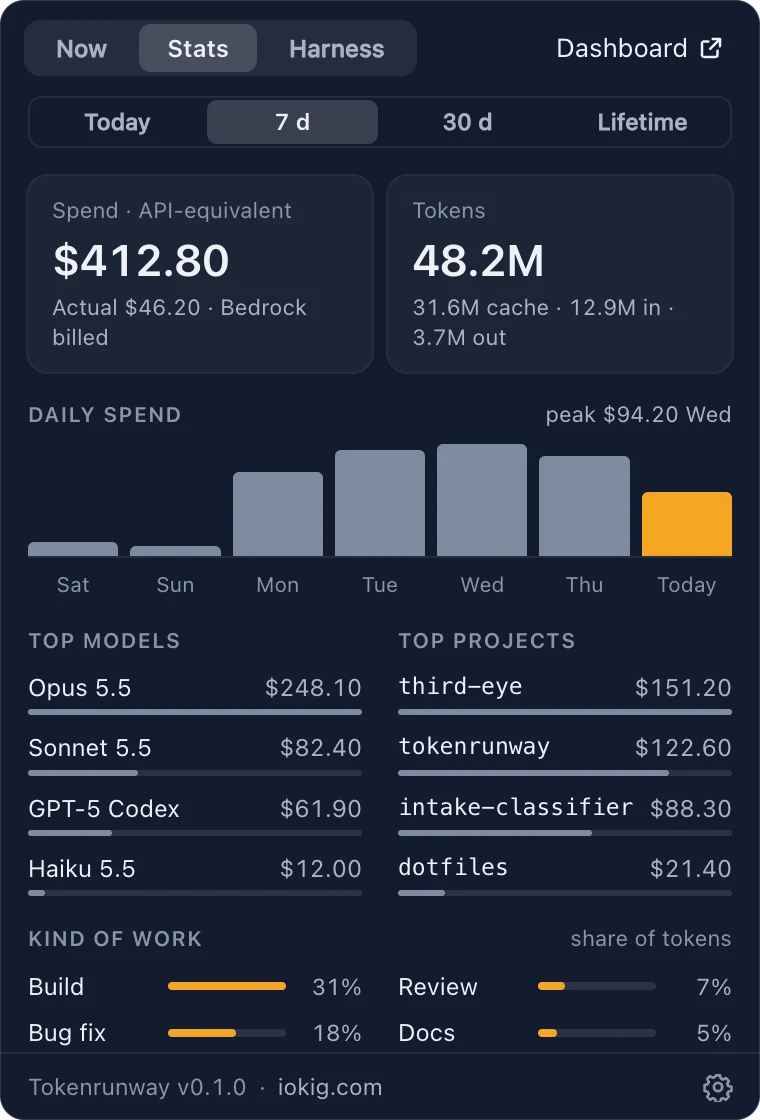Screen dimensions: 760x1120
Task: Click the $248.10 Opus amount
Action: [x=313, y=688]
